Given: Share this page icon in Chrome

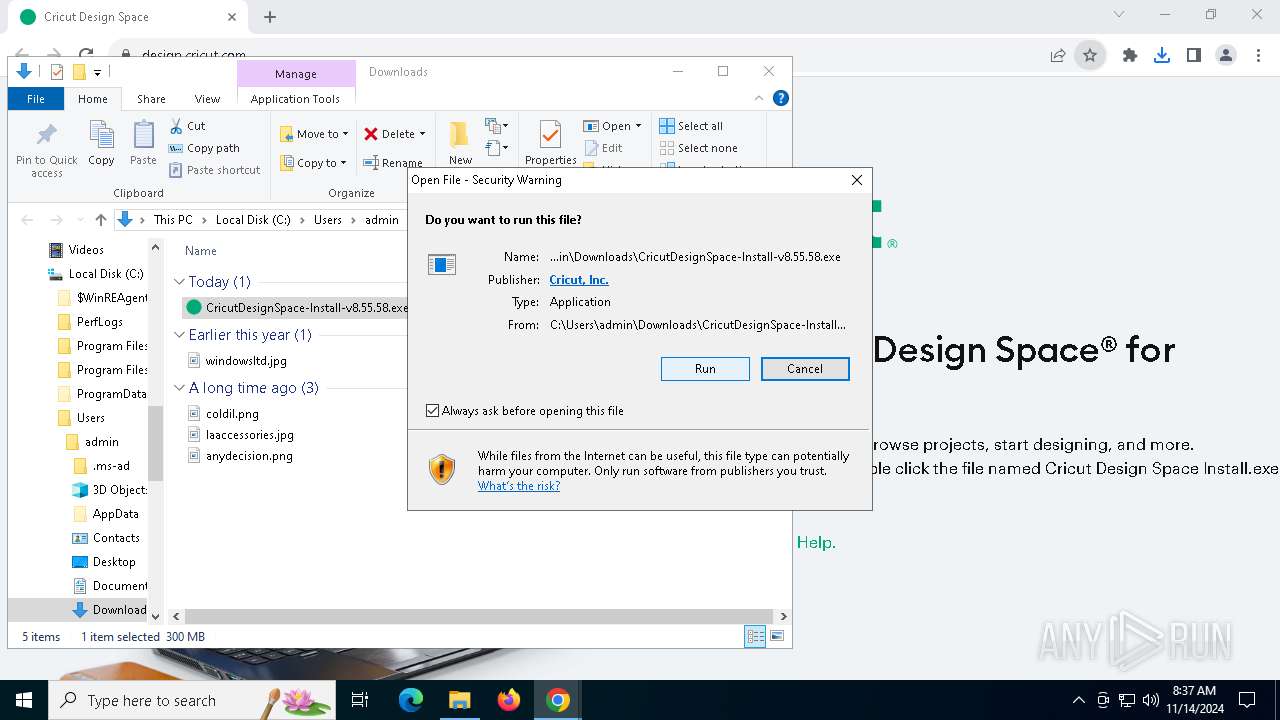Looking at the screenshot, I should pos(1058,56).
